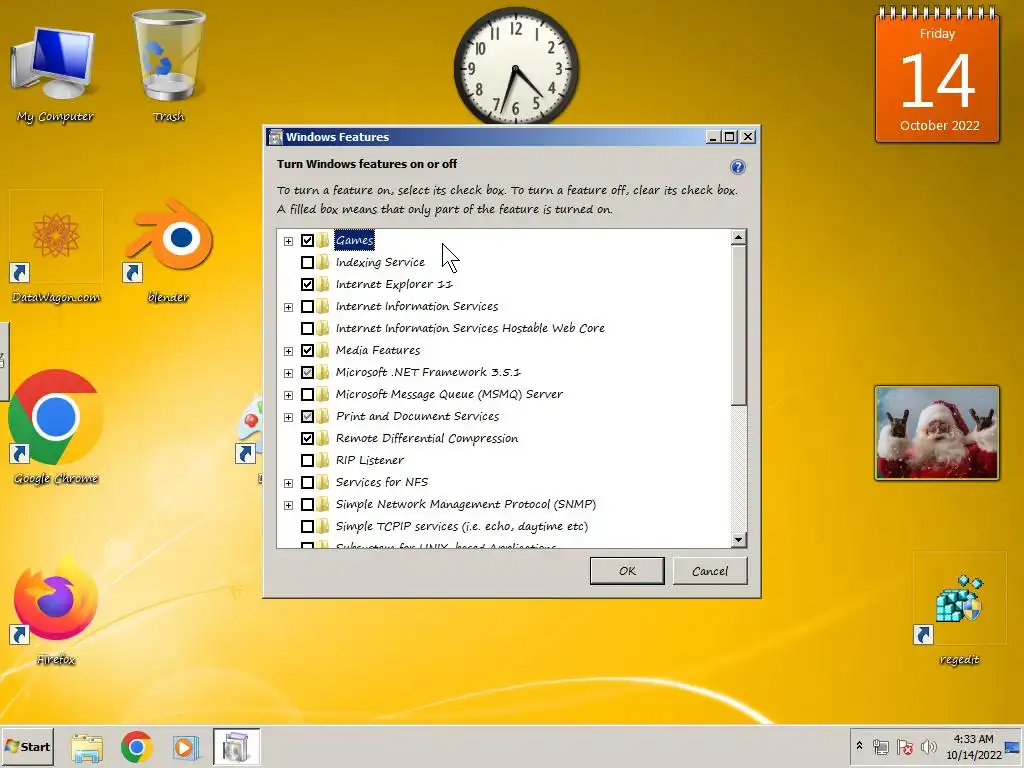
Task: Click the Show desktop button
Action: tap(1014, 746)
